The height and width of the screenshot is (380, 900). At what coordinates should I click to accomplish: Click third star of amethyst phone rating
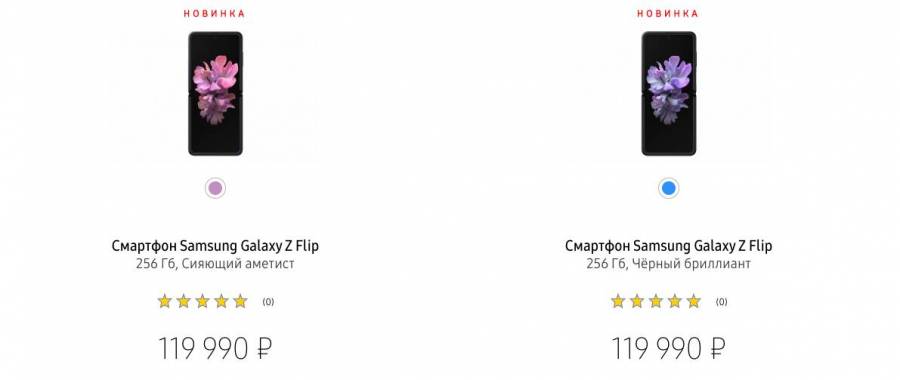(203, 301)
